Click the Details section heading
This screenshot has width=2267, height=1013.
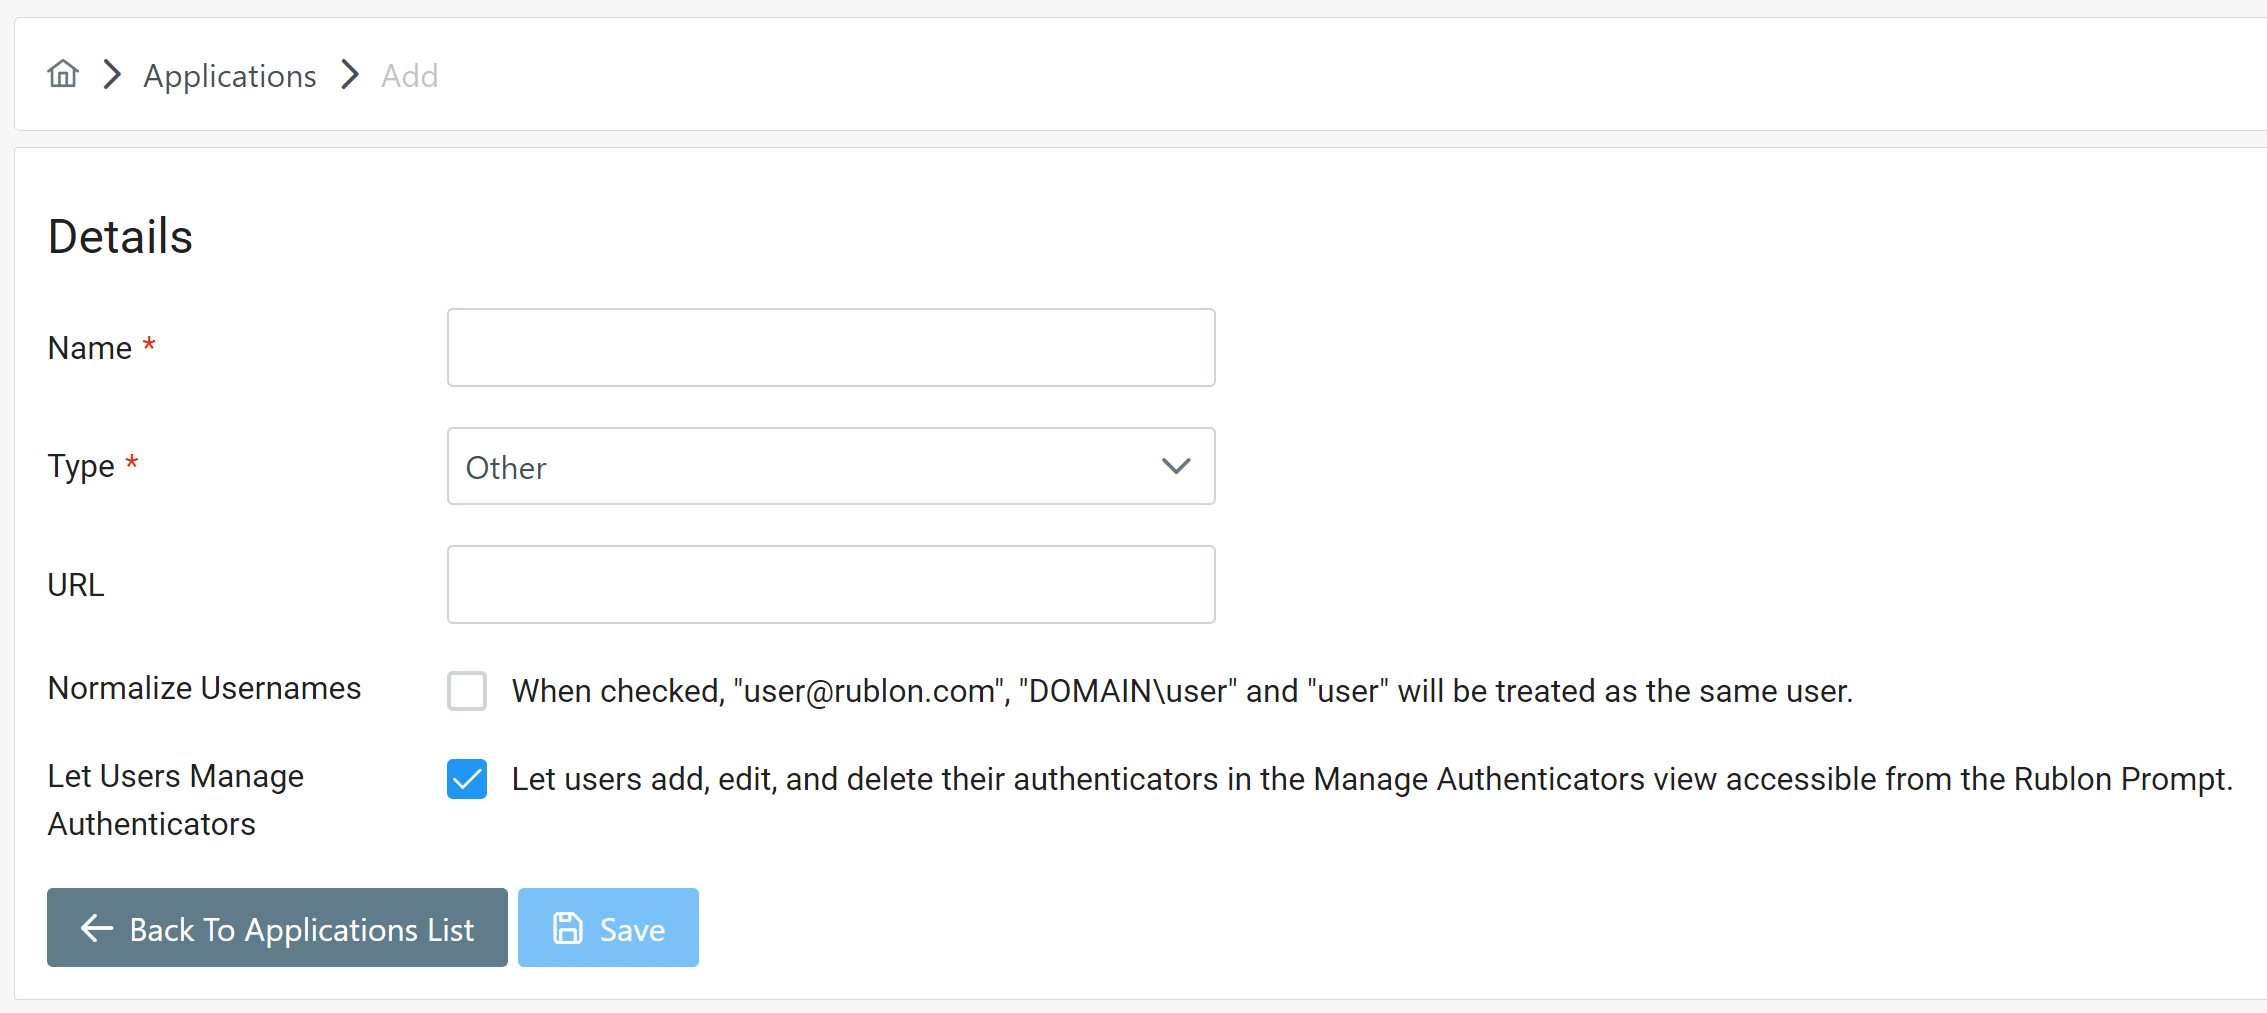120,237
